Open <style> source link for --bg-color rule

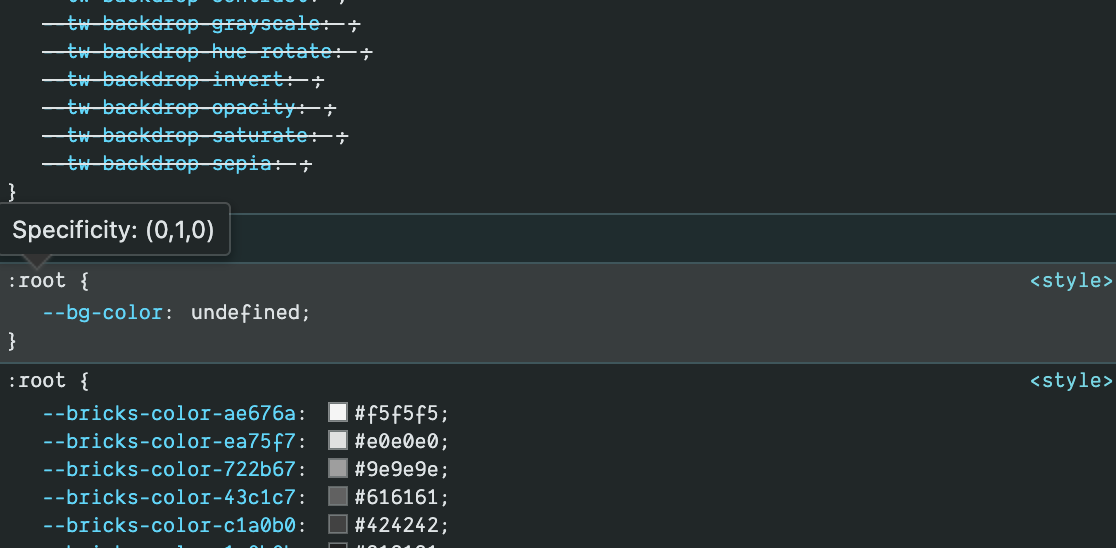coord(1071,281)
